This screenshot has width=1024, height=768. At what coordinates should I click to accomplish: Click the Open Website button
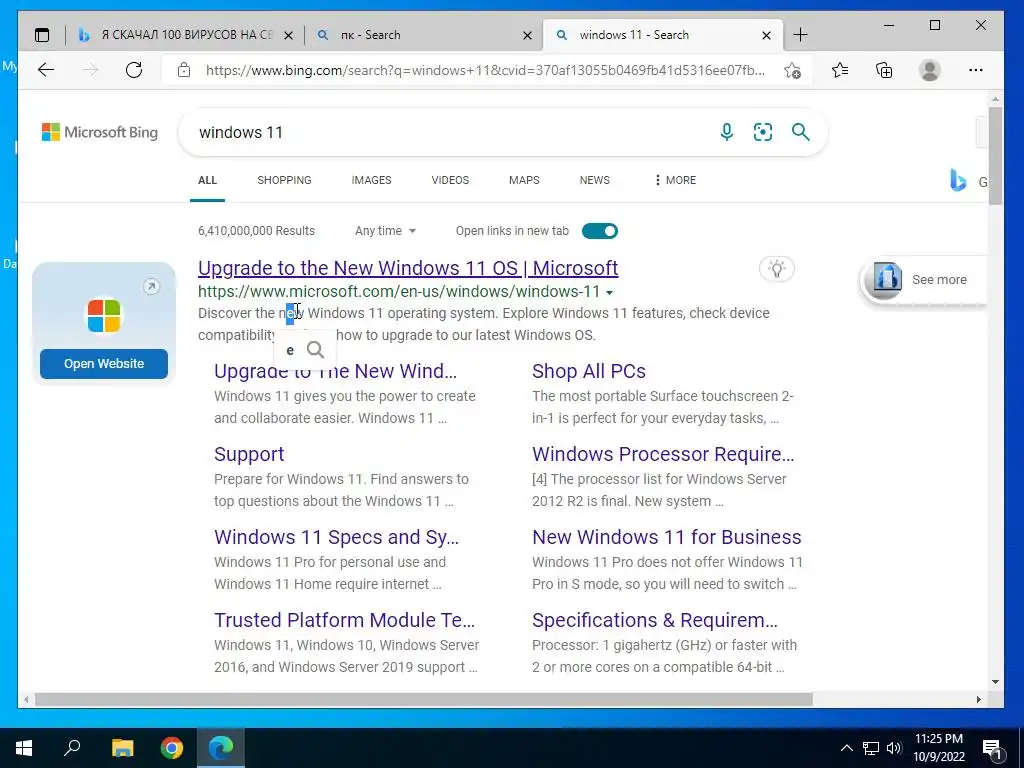tap(104, 364)
